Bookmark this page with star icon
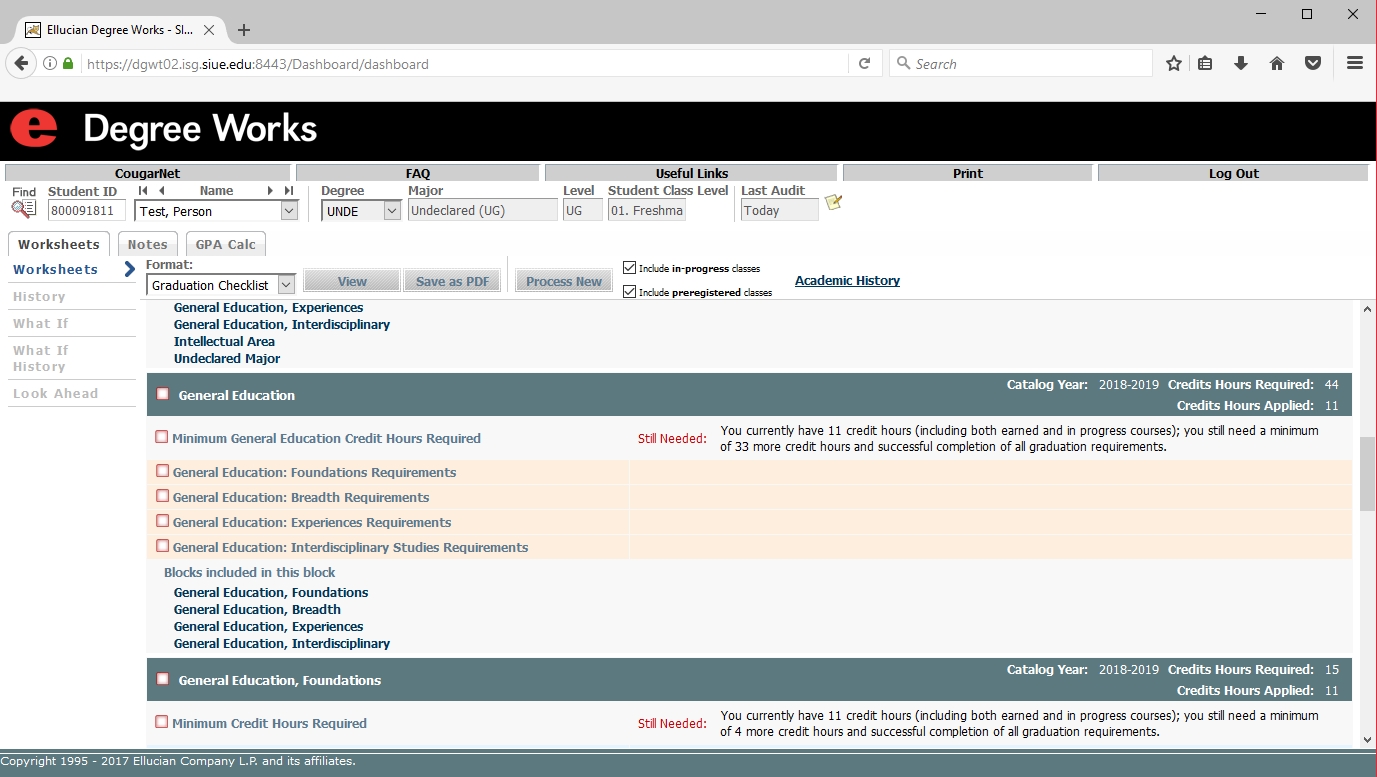This screenshot has width=1377, height=777. [x=1174, y=64]
